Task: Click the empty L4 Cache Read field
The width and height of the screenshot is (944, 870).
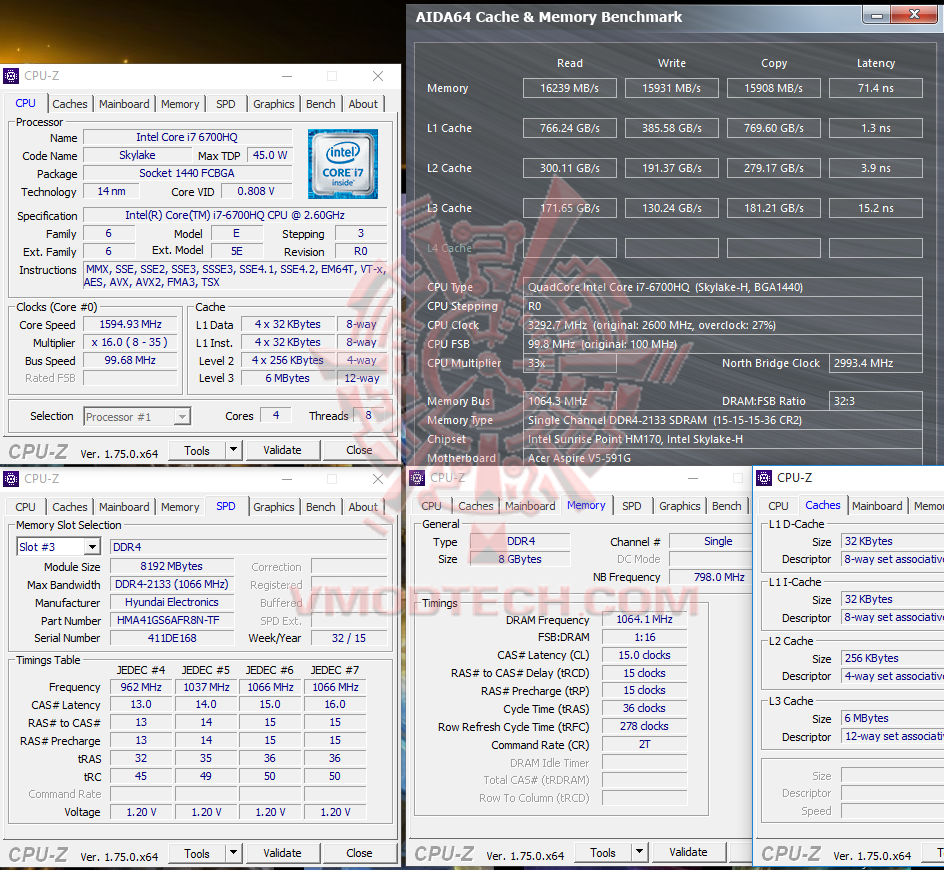Action: point(570,248)
